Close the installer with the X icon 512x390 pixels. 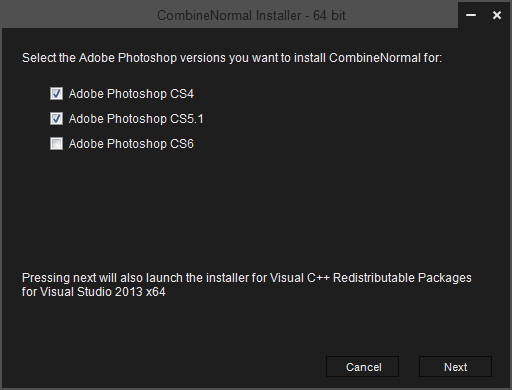tap(497, 15)
